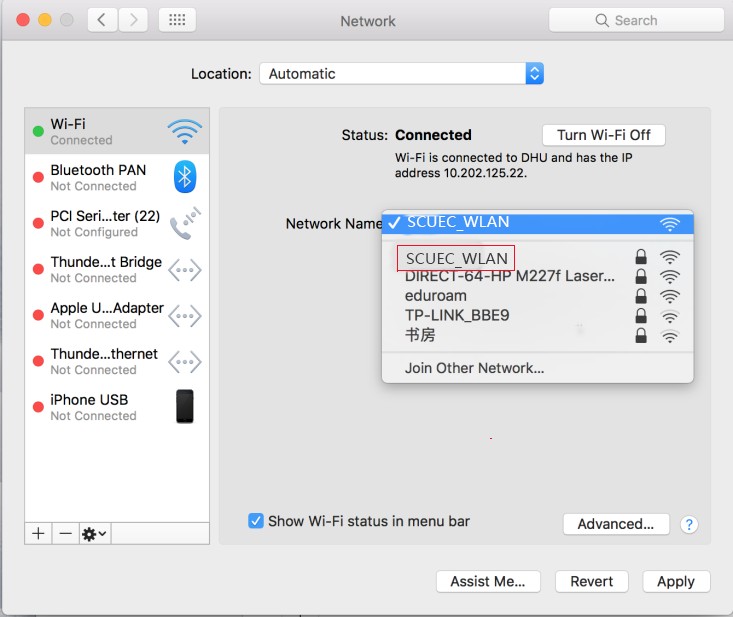Select eduroam network from list
Screen dimensions: 733x617
pyautogui.click(x=436, y=296)
